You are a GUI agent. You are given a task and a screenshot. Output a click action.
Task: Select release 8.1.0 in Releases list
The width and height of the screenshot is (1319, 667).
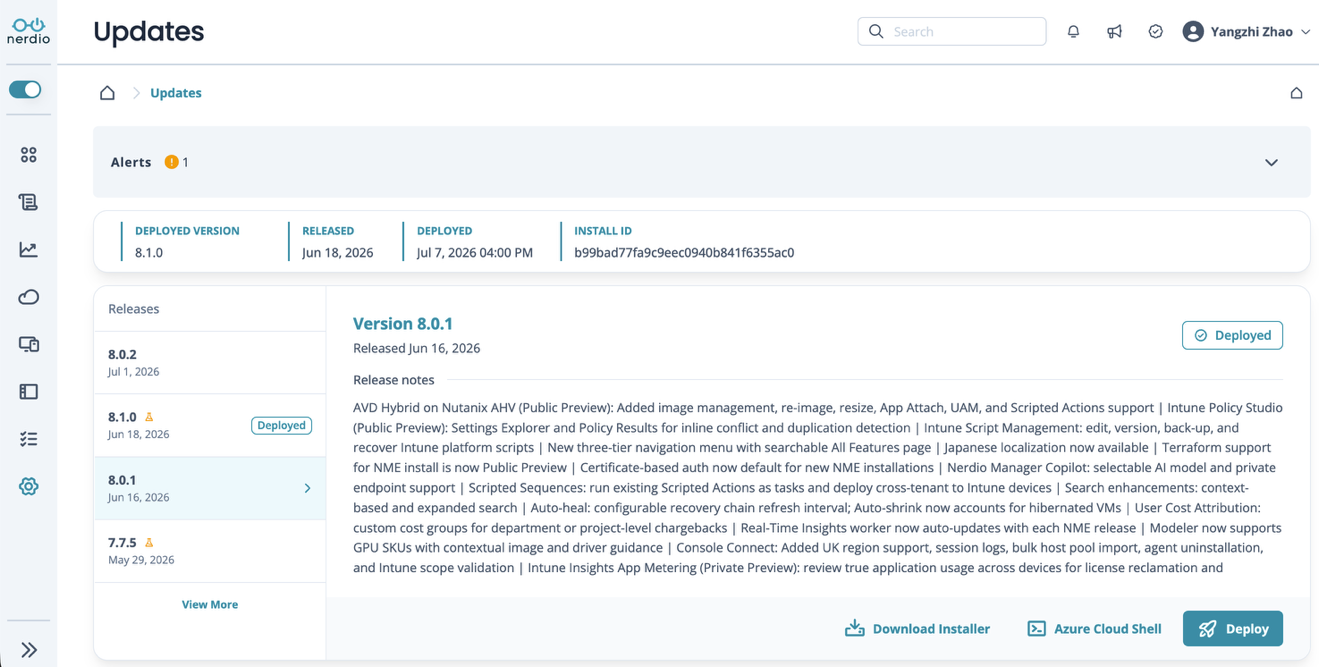(210, 426)
